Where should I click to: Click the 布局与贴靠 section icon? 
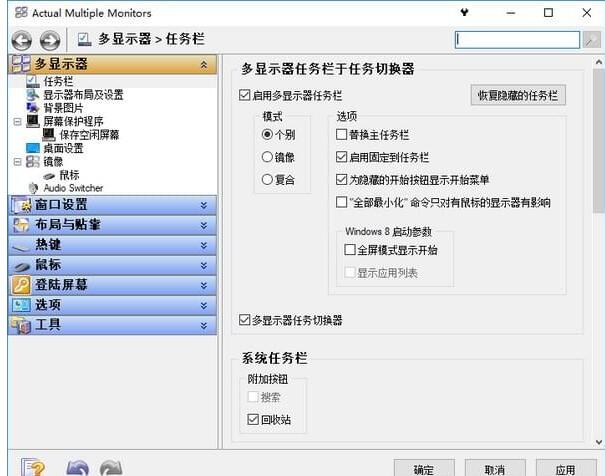point(21,225)
